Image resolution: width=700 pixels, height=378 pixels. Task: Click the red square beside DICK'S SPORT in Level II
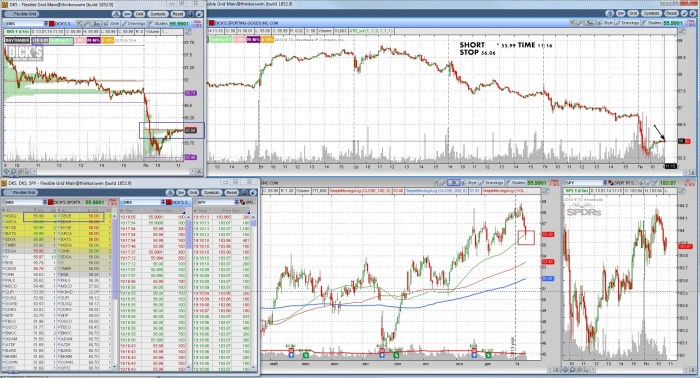50,202
